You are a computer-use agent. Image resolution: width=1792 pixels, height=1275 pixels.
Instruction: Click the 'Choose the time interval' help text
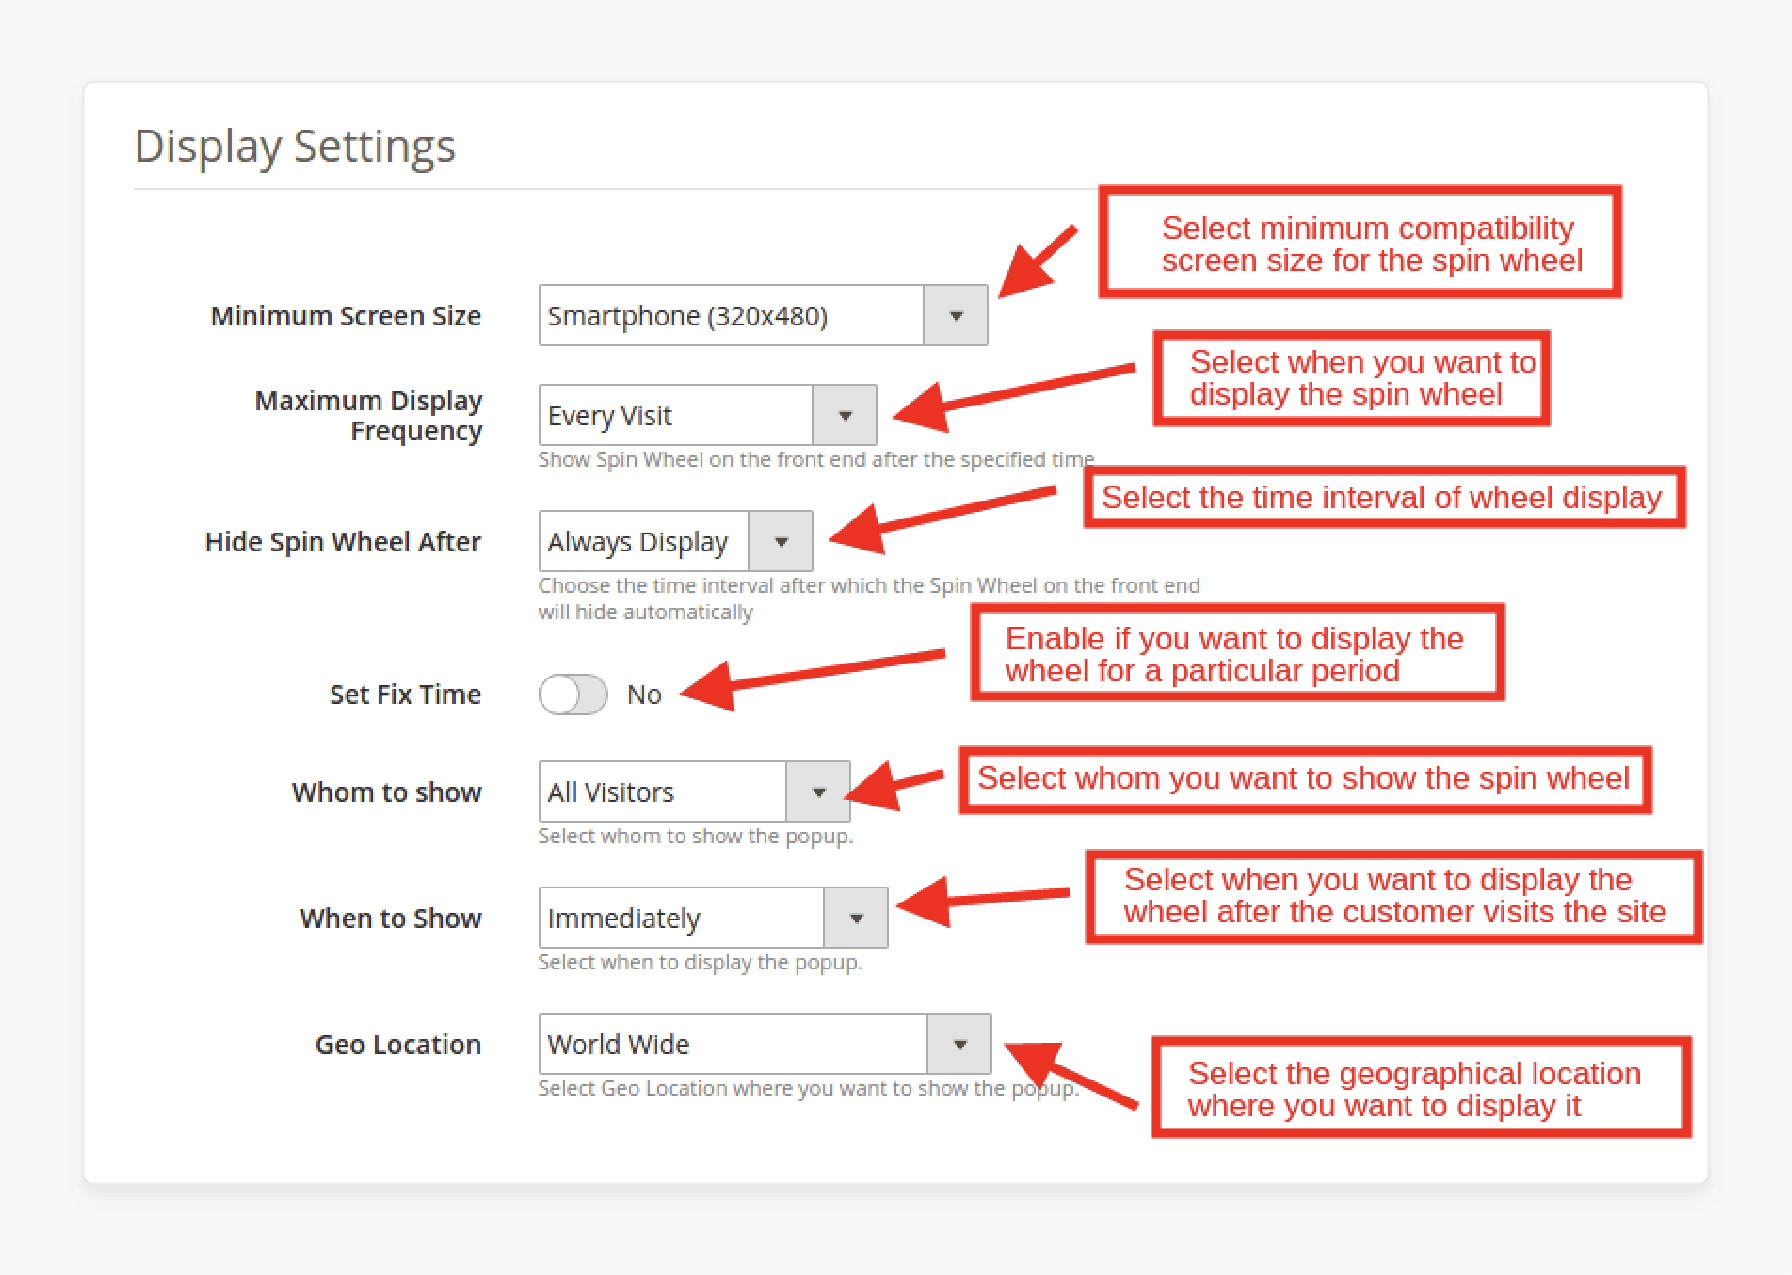click(869, 598)
